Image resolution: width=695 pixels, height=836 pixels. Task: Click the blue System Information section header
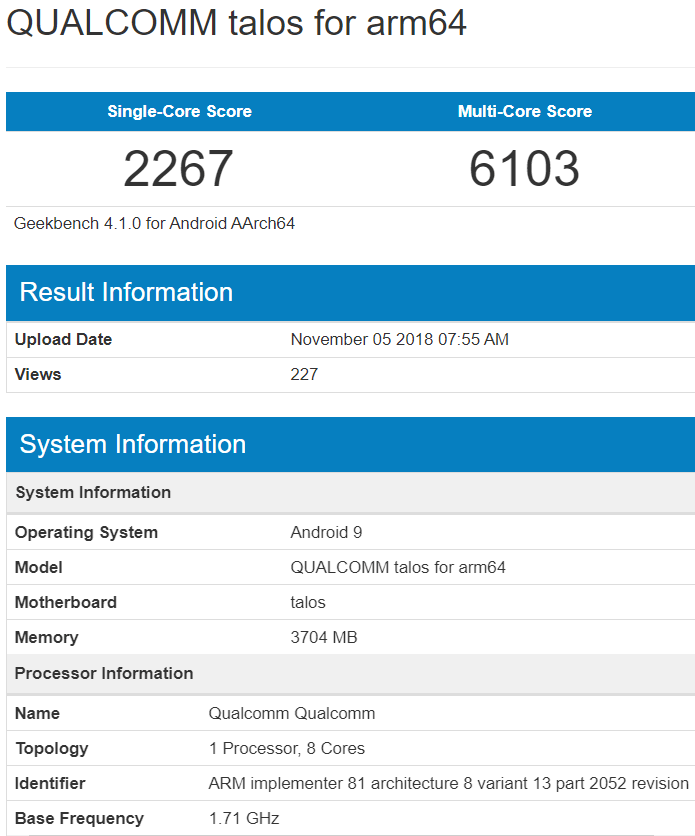(x=350, y=445)
